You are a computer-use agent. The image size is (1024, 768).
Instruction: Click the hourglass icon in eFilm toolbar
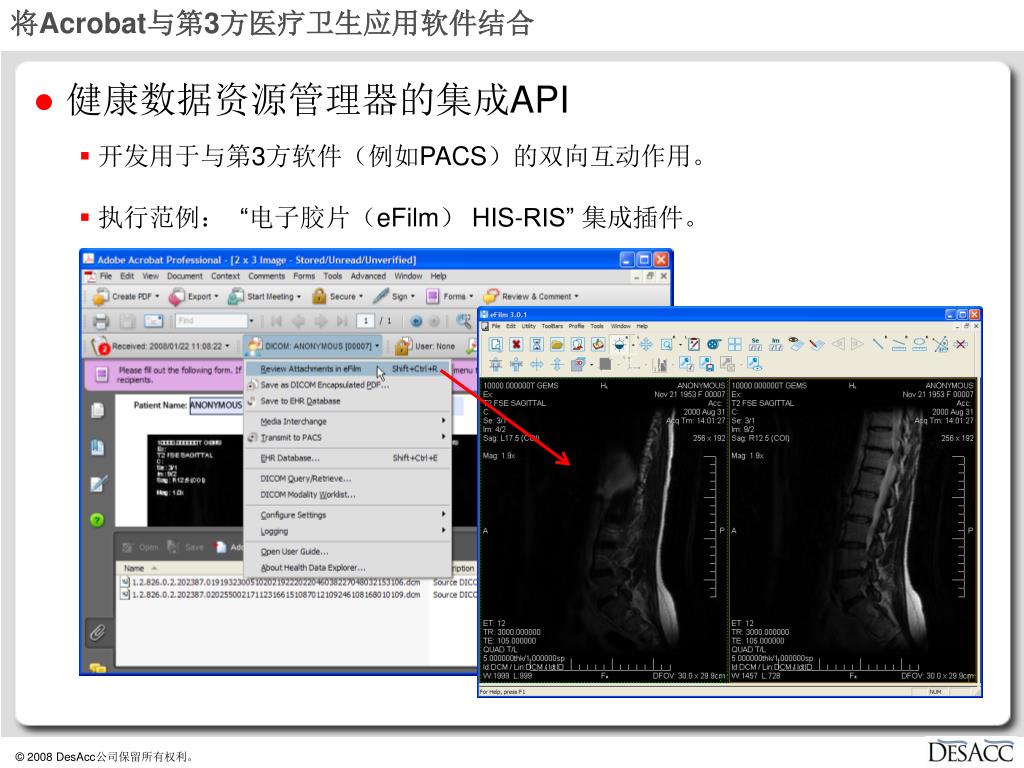coord(536,344)
